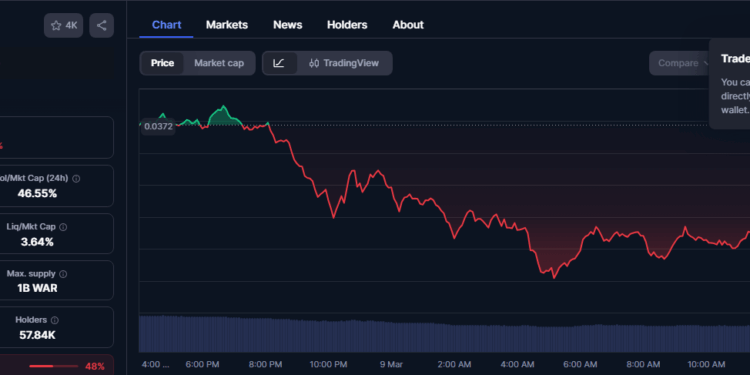Screen dimensions: 750x375
Task: Click the 48% red progress bar
Action: (53, 366)
